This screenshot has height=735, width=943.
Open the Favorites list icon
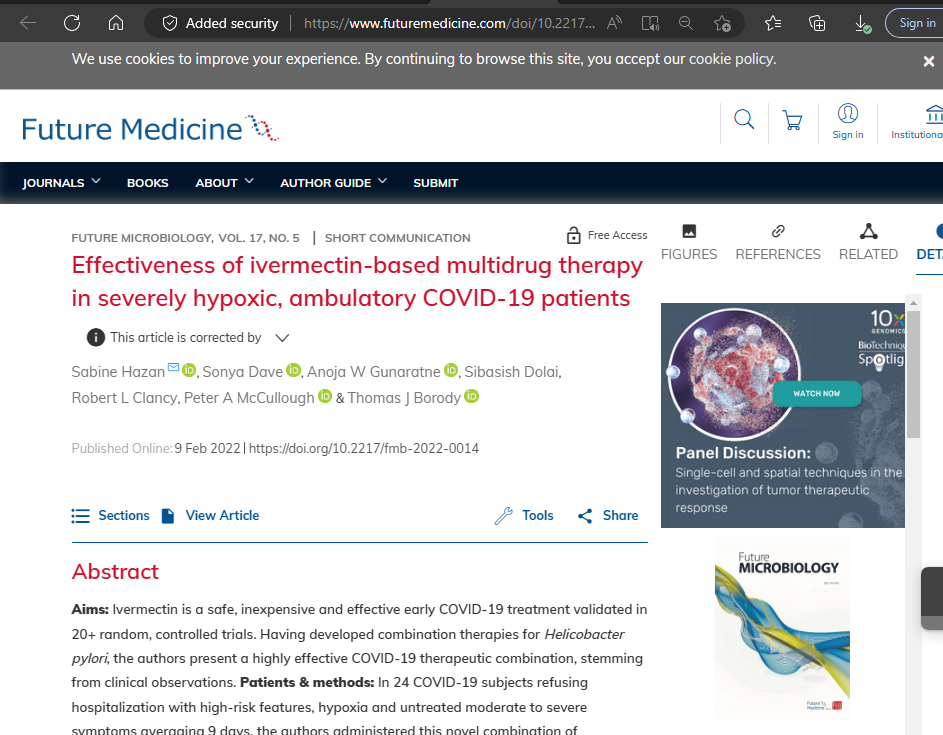tap(773, 23)
